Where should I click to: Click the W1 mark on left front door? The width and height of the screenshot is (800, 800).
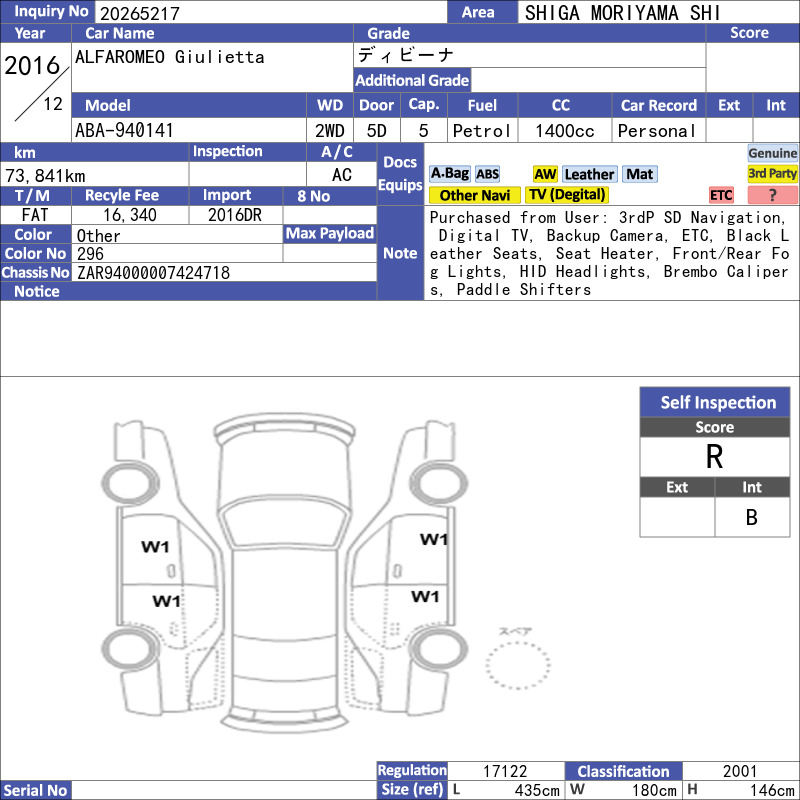click(x=155, y=547)
